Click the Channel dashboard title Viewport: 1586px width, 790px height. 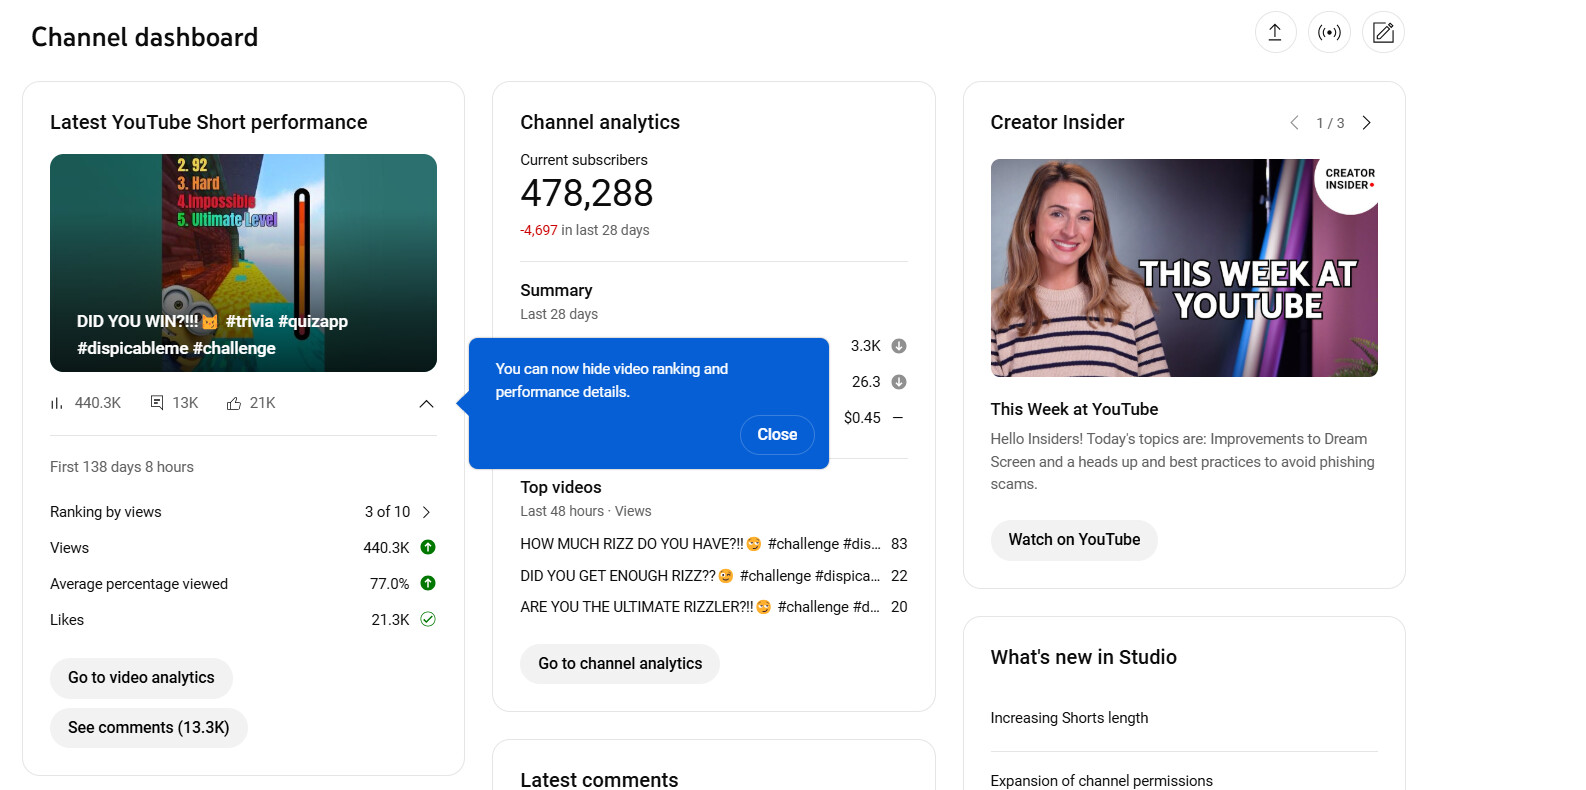(x=145, y=37)
